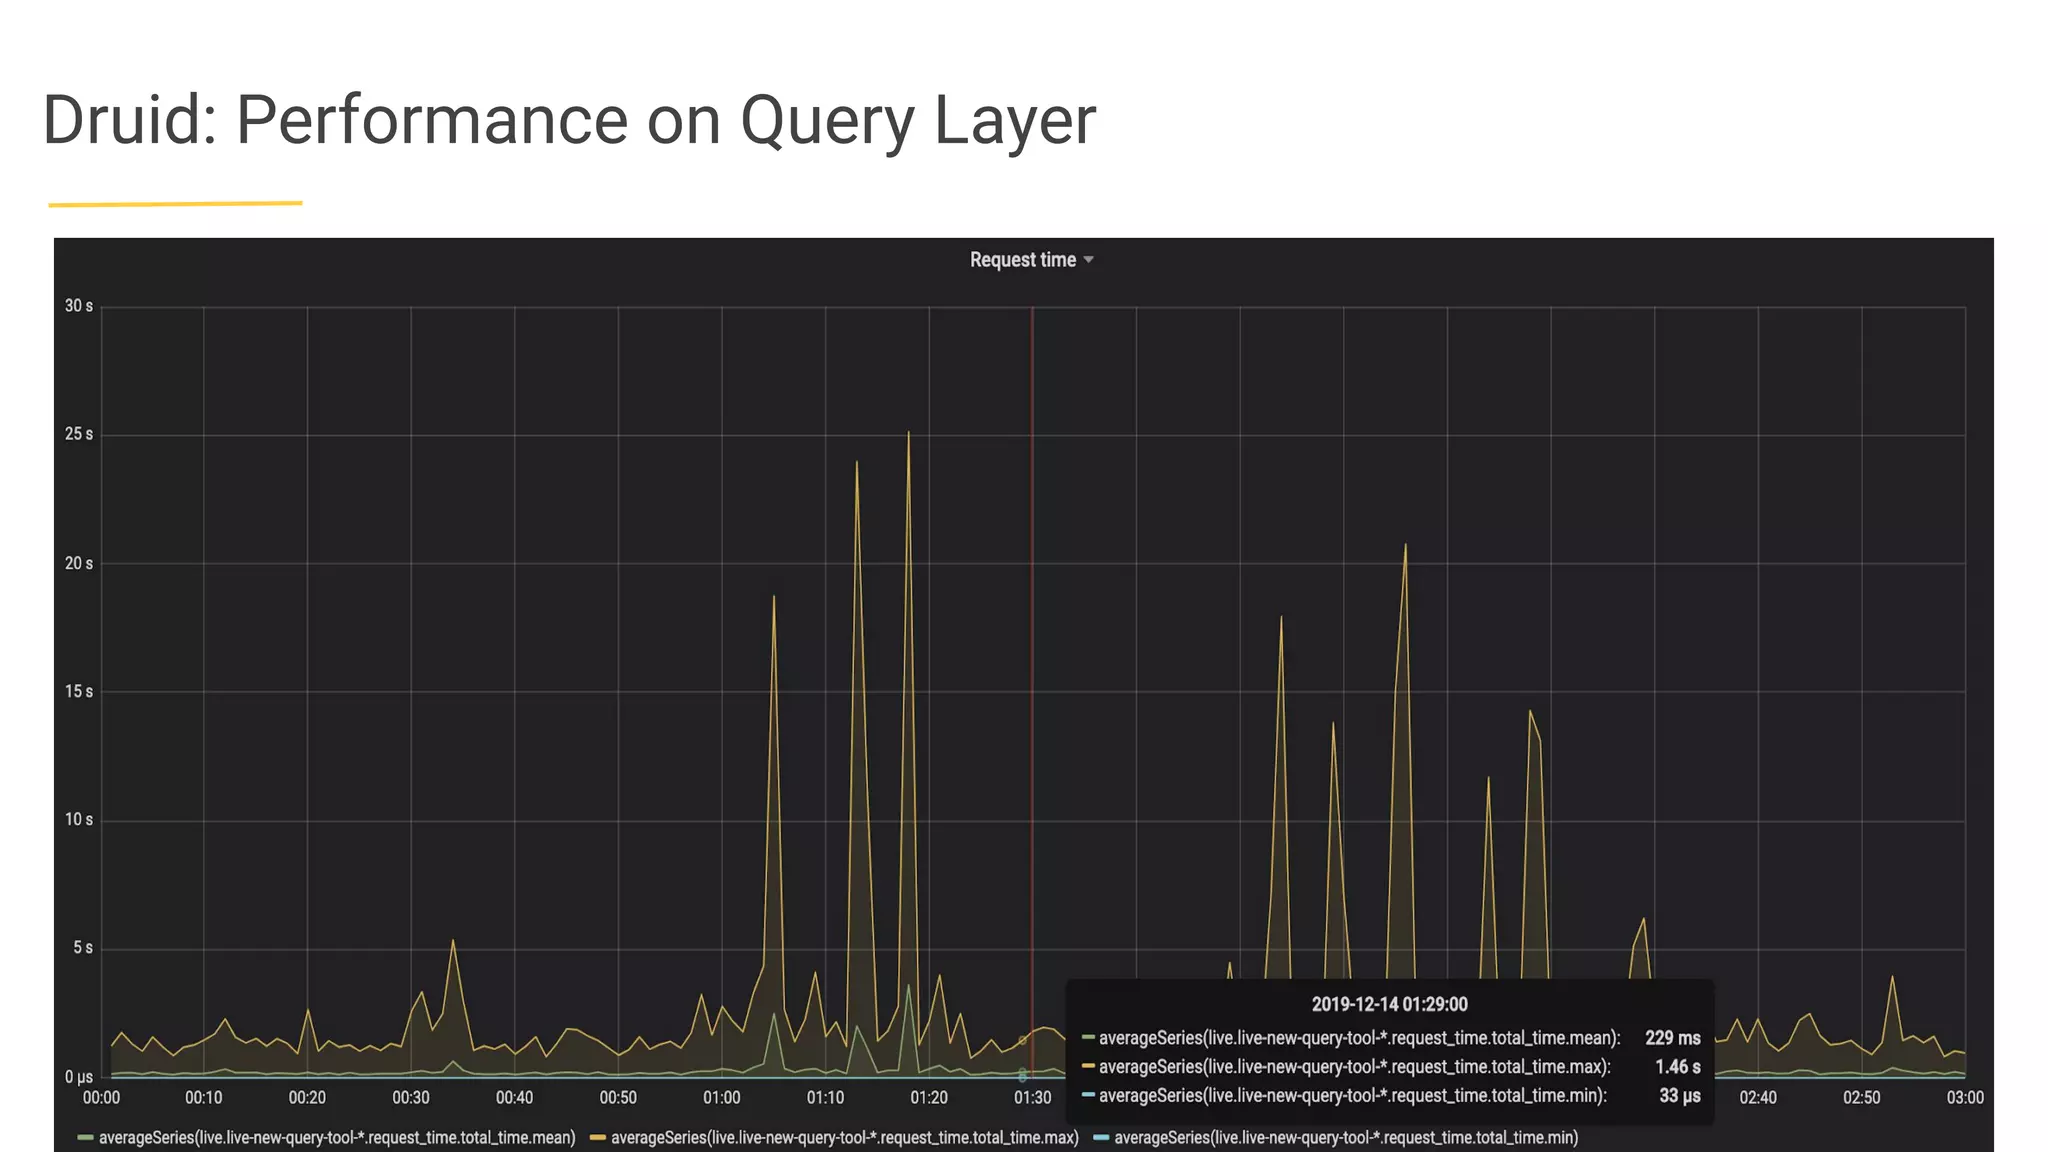Click the 5 s y-axis label
The width and height of the screenshot is (2048, 1152).
coord(83,948)
